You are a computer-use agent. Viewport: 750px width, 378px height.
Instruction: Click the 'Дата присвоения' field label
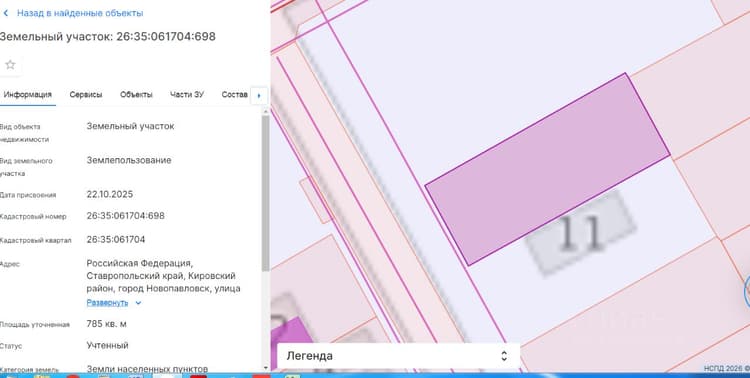coord(28,195)
